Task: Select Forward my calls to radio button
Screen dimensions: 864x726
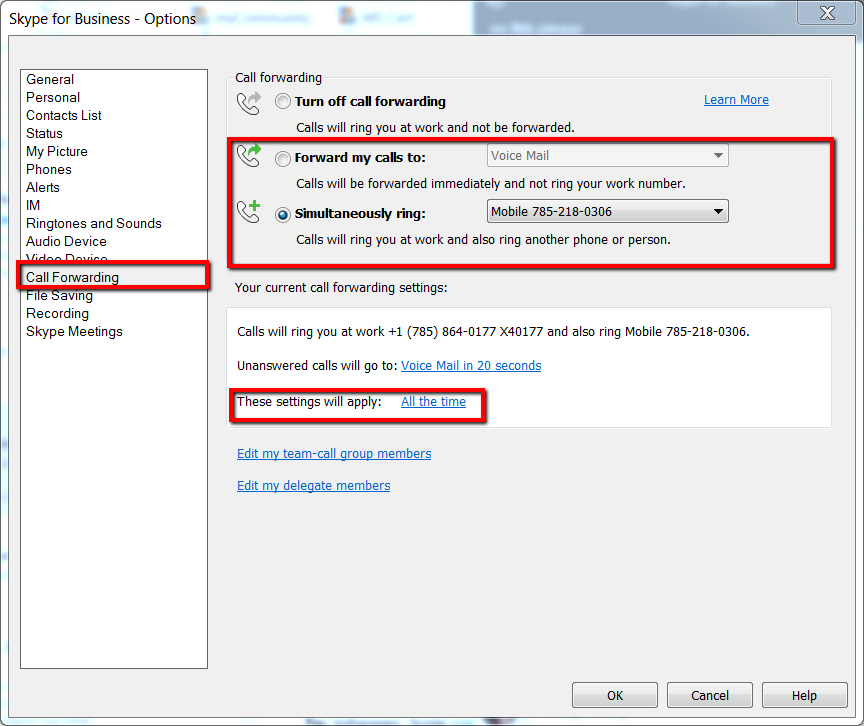Action: [x=283, y=159]
